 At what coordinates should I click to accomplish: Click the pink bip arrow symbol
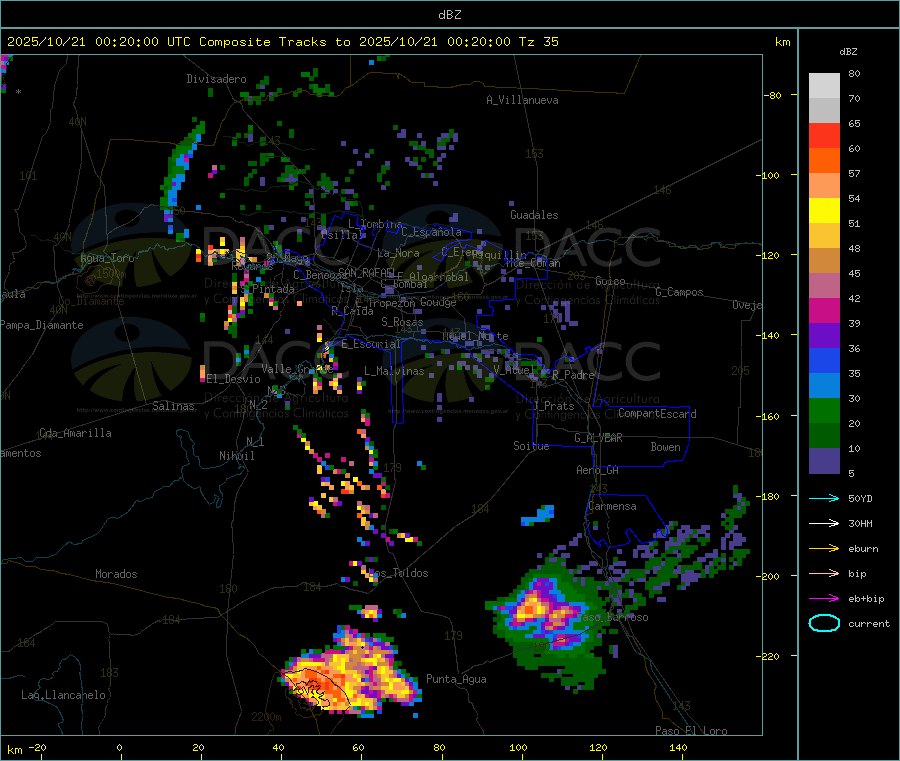pos(824,573)
